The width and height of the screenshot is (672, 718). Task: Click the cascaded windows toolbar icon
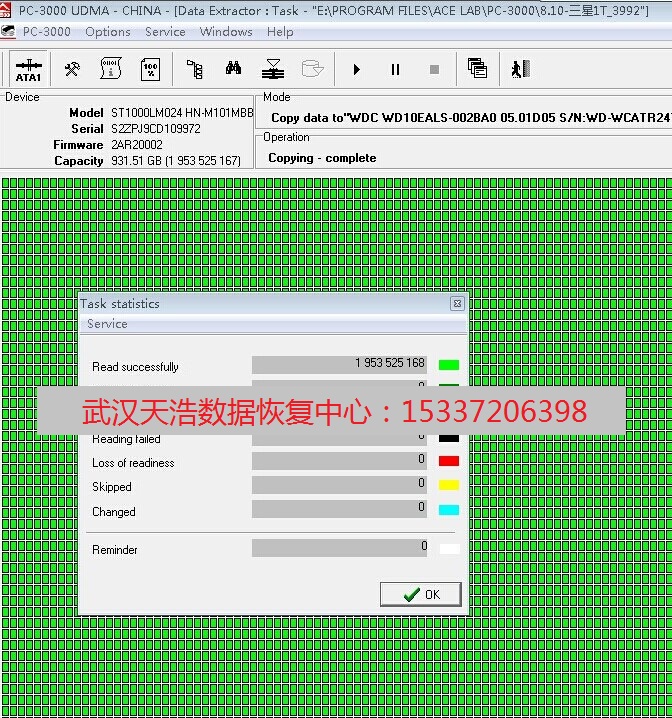(477, 69)
